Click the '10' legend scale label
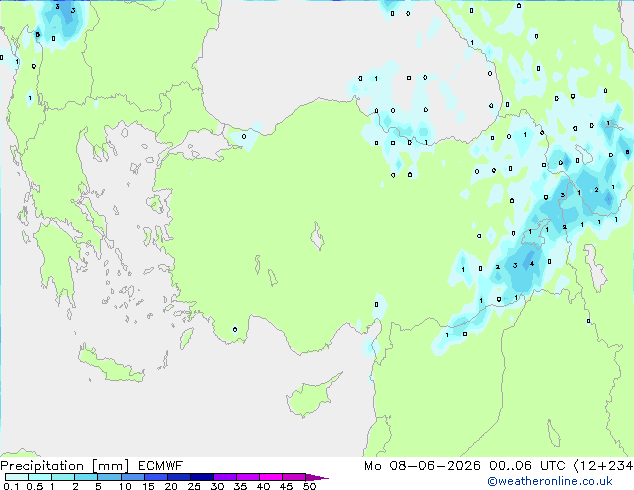 (125, 486)
